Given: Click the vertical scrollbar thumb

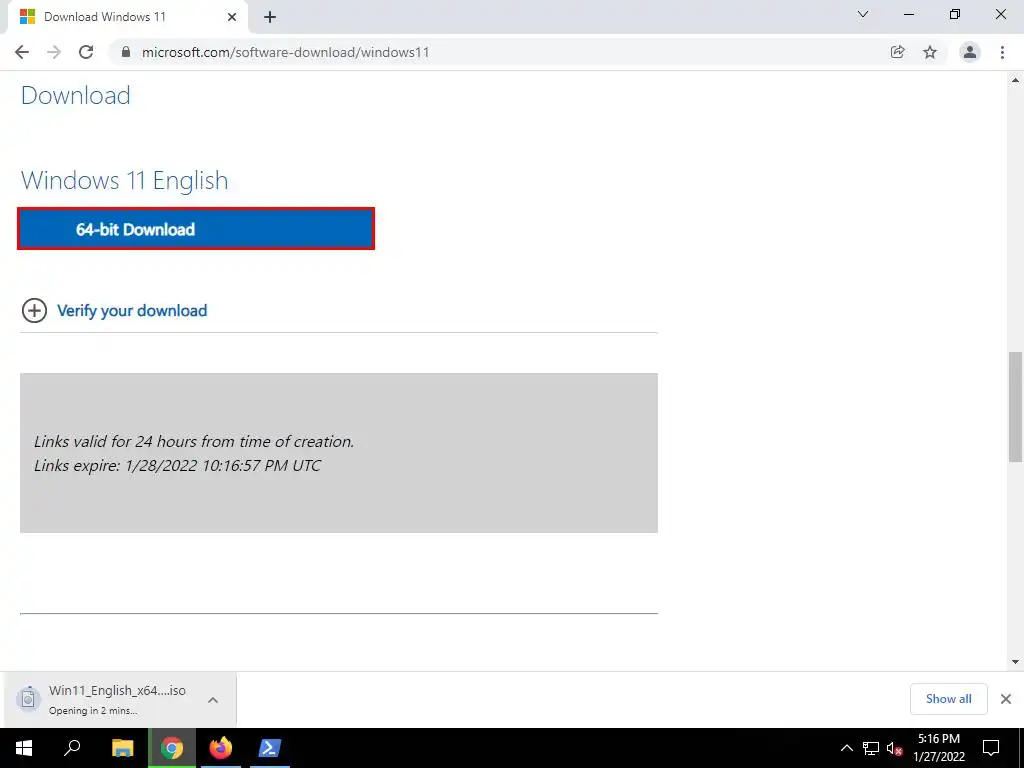Looking at the screenshot, I should pyautogui.click(x=1015, y=407).
